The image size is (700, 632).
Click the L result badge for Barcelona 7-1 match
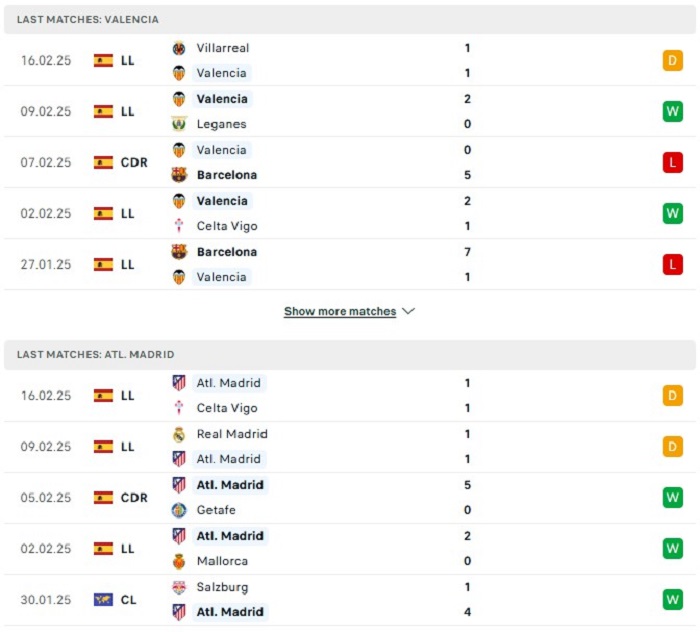(673, 264)
